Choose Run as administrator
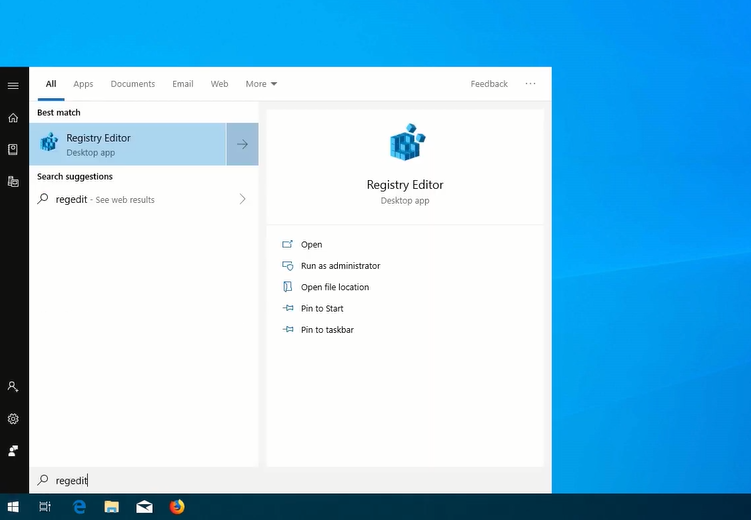751x520 pixels. 340,266
